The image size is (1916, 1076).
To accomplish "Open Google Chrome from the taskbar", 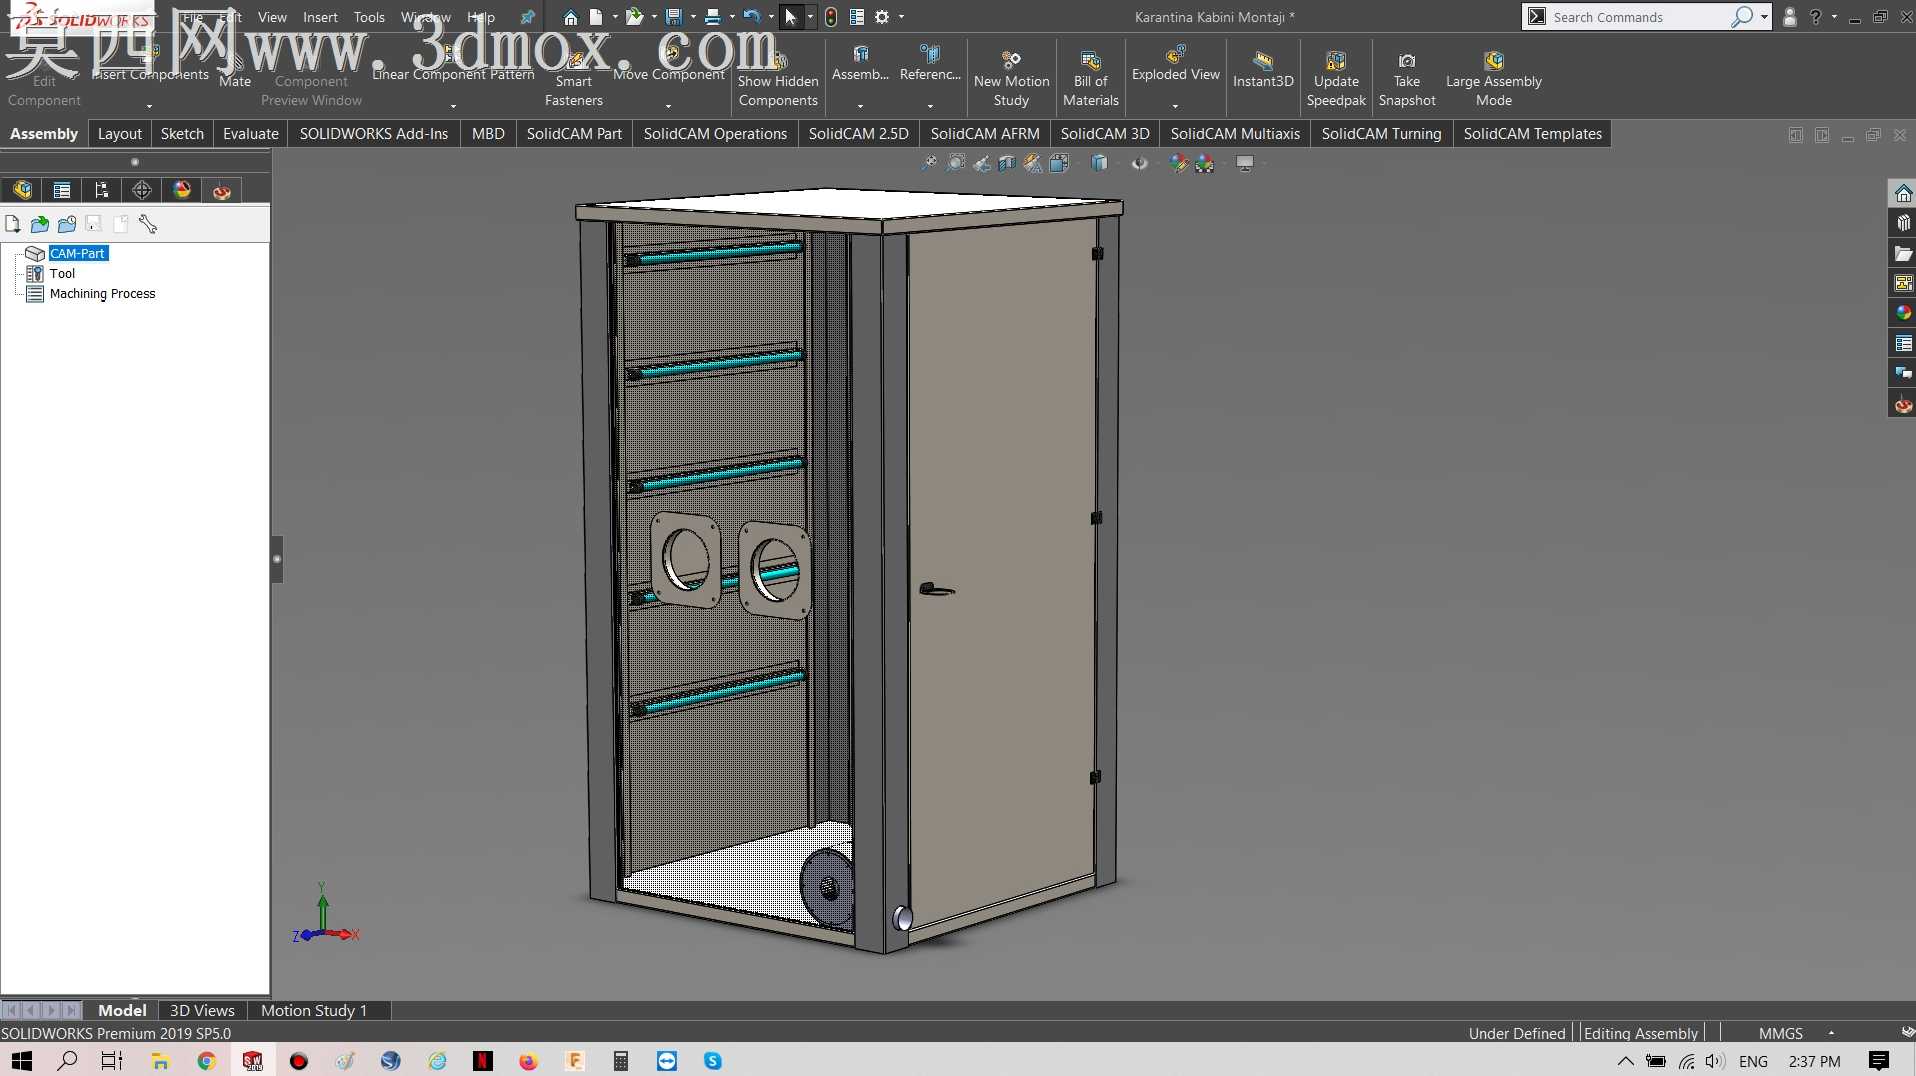I will 207,1061.
